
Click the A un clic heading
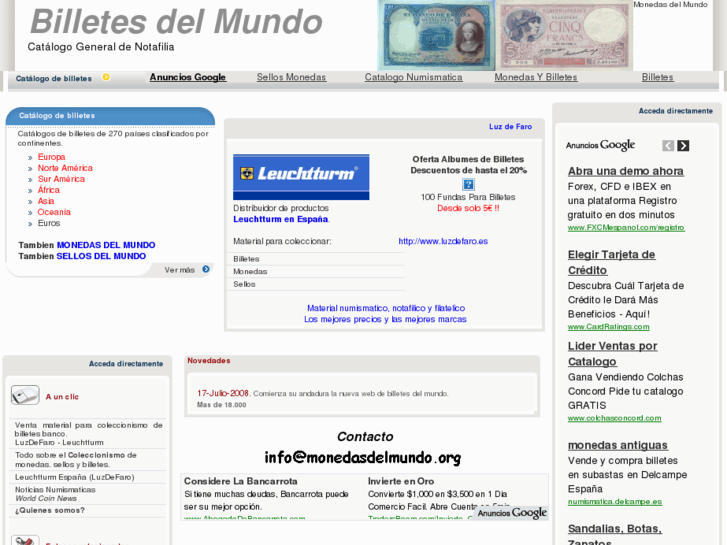[x=62, y=397]
